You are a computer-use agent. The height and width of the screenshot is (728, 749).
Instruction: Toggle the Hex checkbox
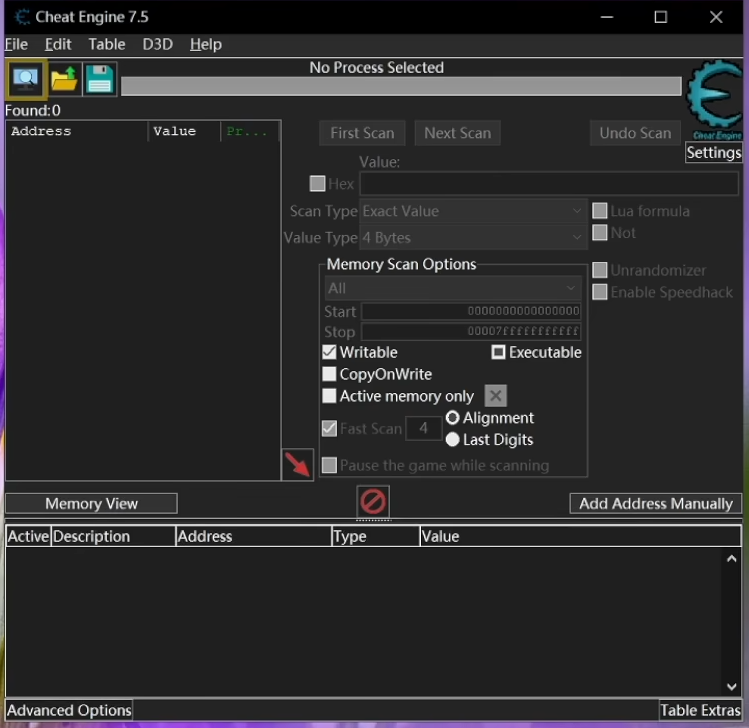point(317,183)
